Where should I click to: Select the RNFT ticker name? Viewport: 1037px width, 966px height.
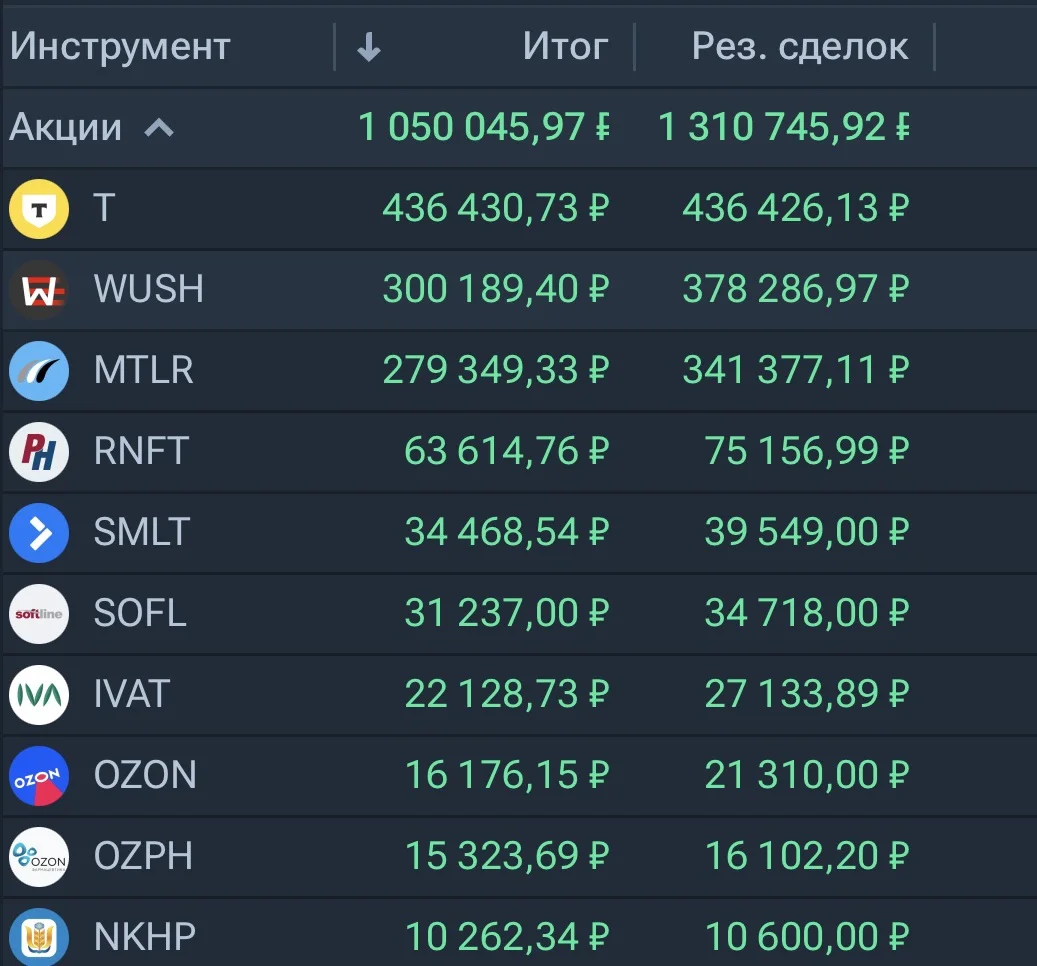point(142,451)
